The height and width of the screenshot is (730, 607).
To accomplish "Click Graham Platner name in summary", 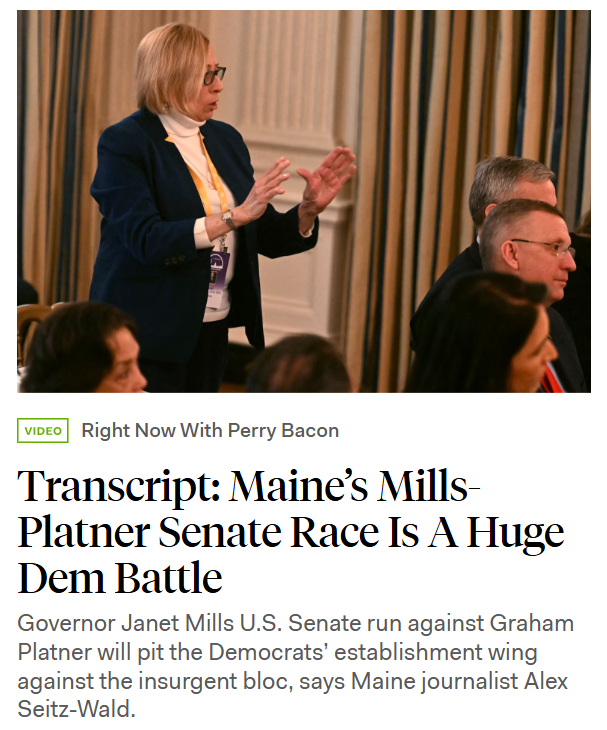I will point(531,623).
